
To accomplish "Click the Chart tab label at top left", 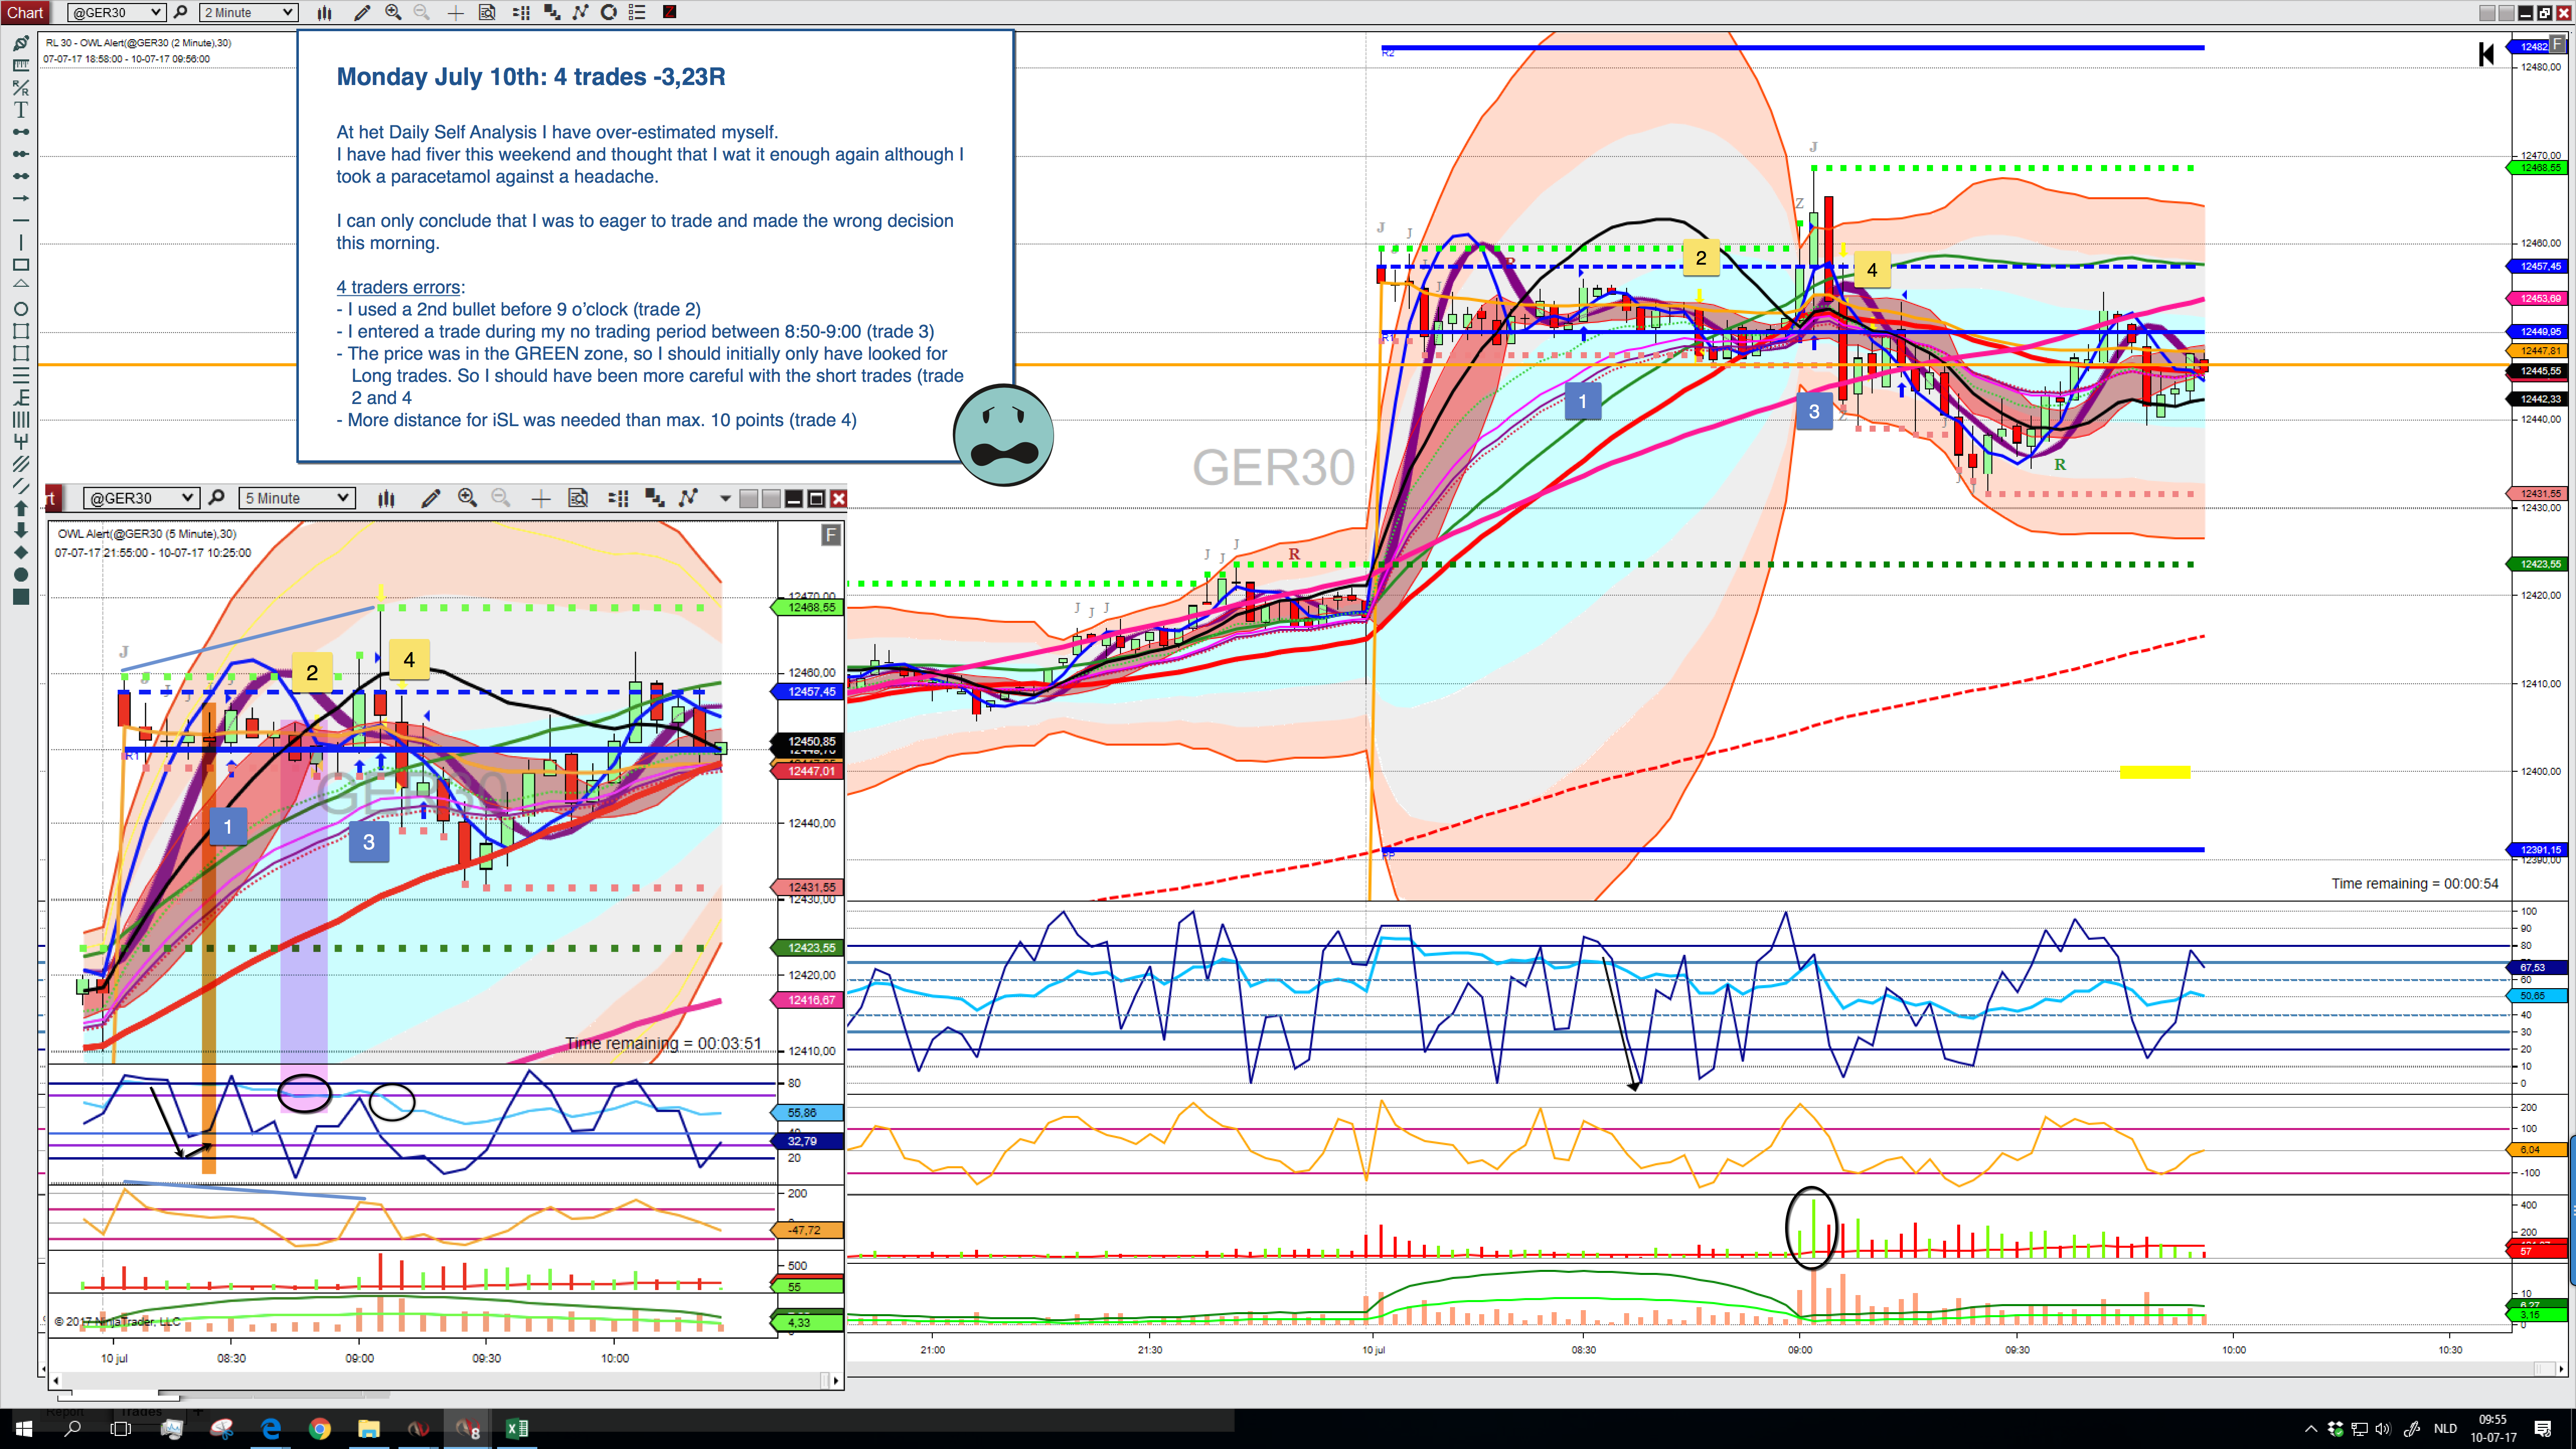I will pyautogui.click(x=25, y=12).
